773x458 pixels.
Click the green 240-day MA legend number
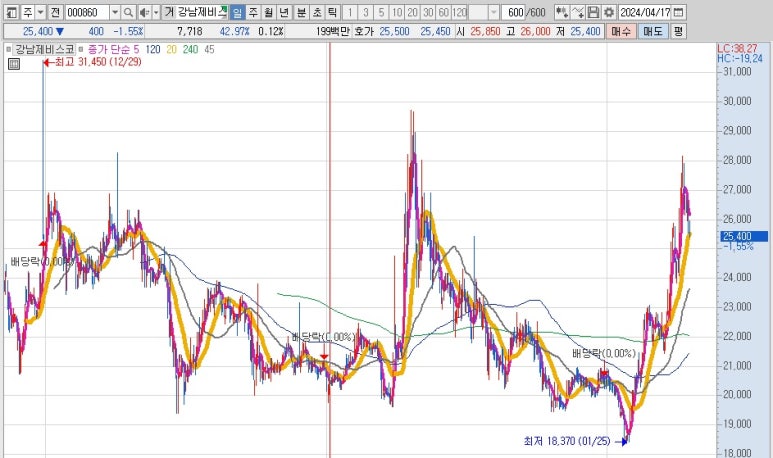(190, 49)
